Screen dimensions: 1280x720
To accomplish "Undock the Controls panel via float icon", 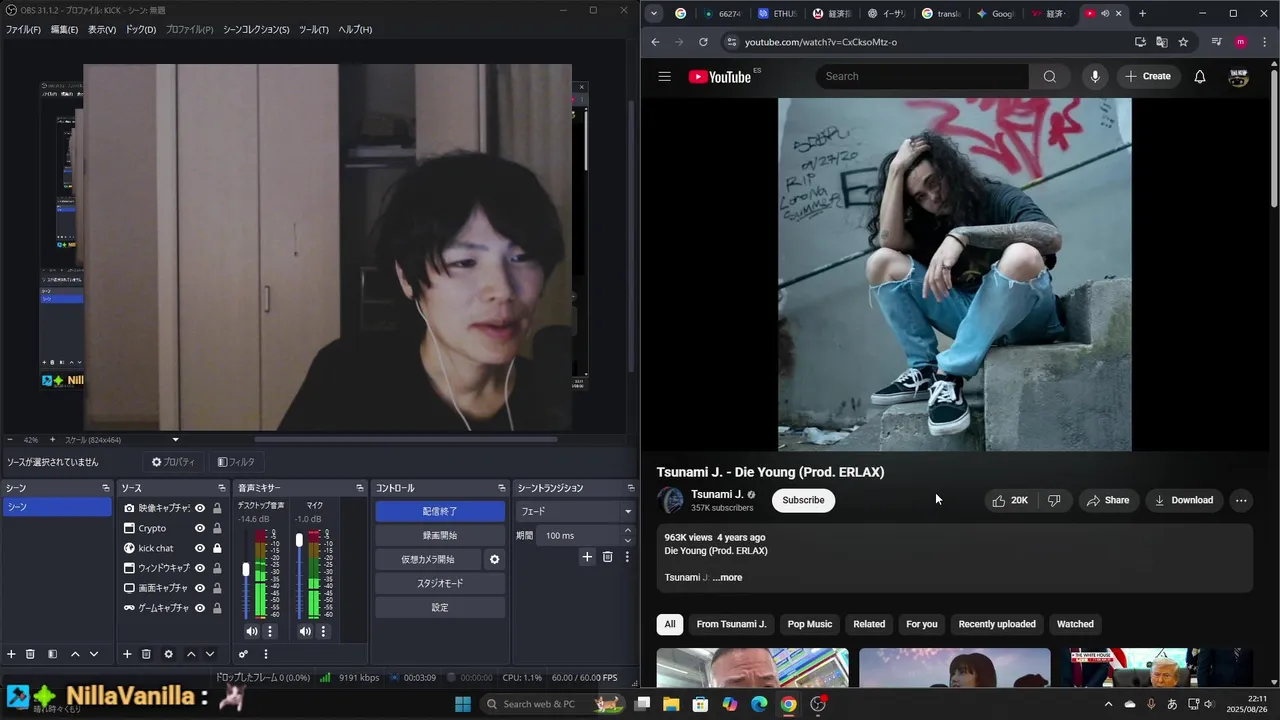I will pyautogui.click(x=502, y=488).
